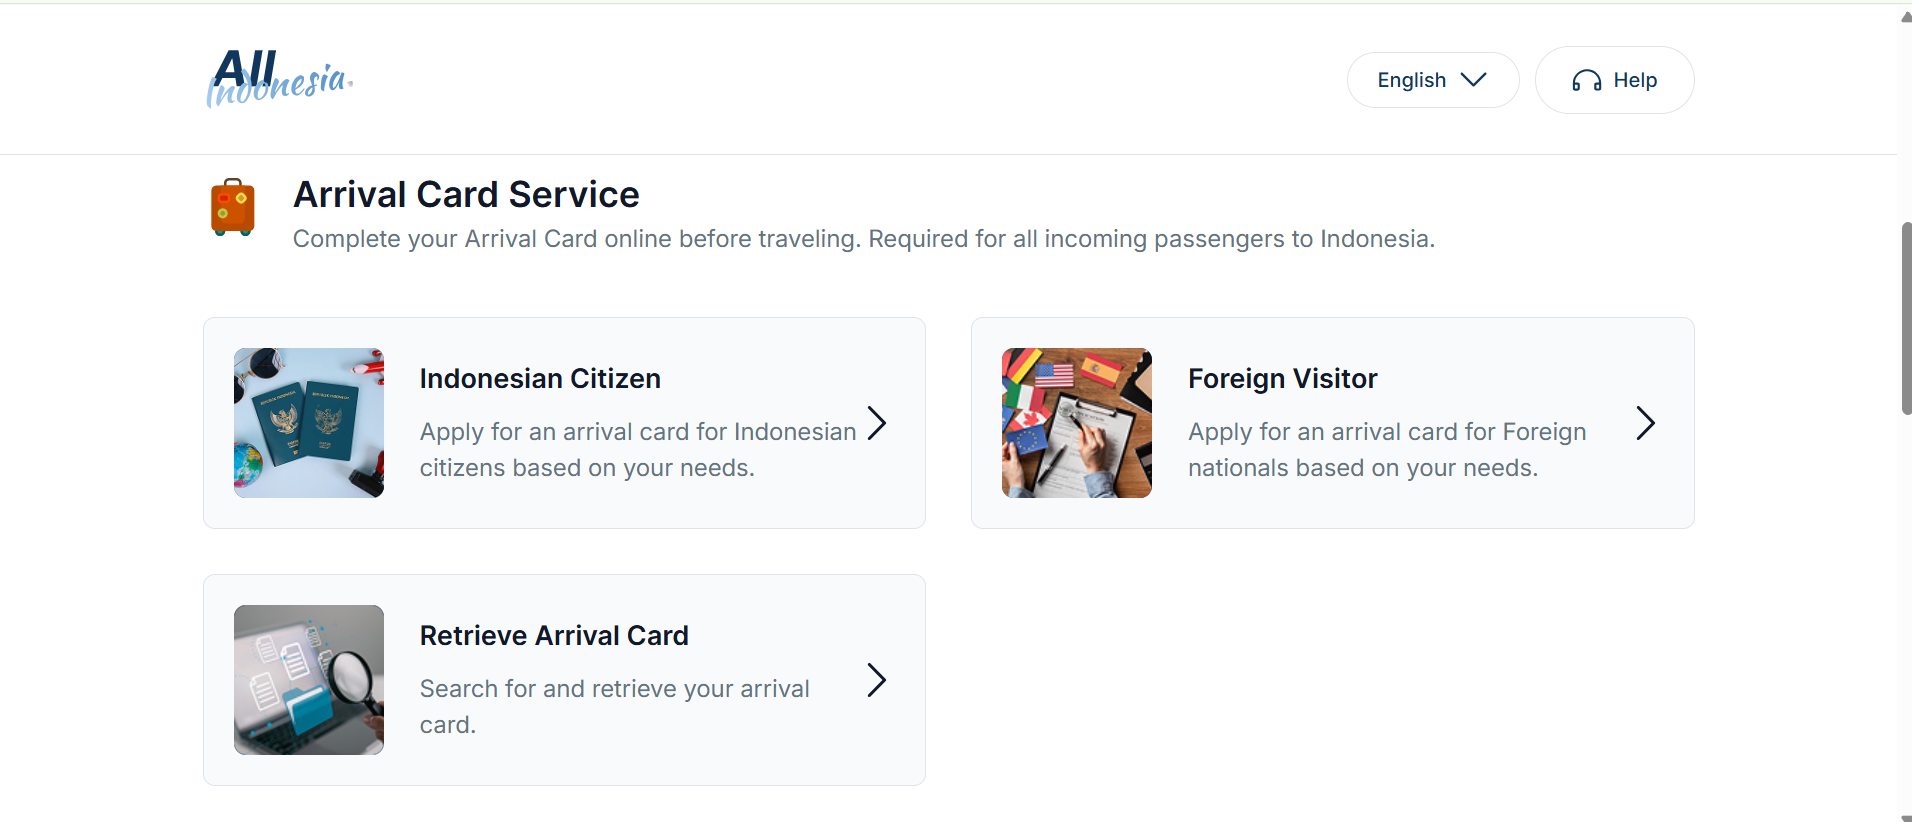
Task: Click the flags image on Foreign Visitor card
Action: (x=1076, y=423)
